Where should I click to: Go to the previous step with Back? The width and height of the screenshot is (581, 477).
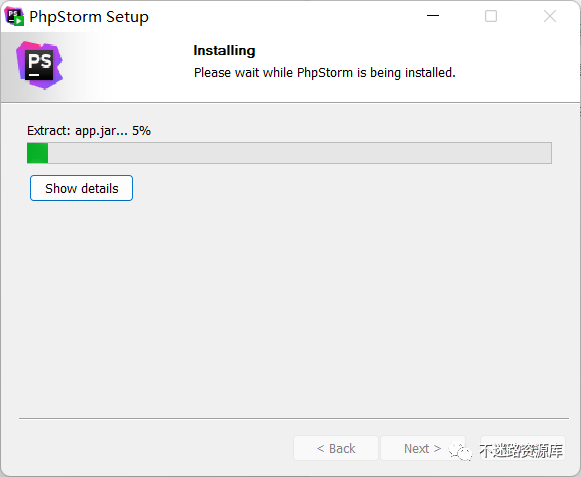tap(336, 448)
